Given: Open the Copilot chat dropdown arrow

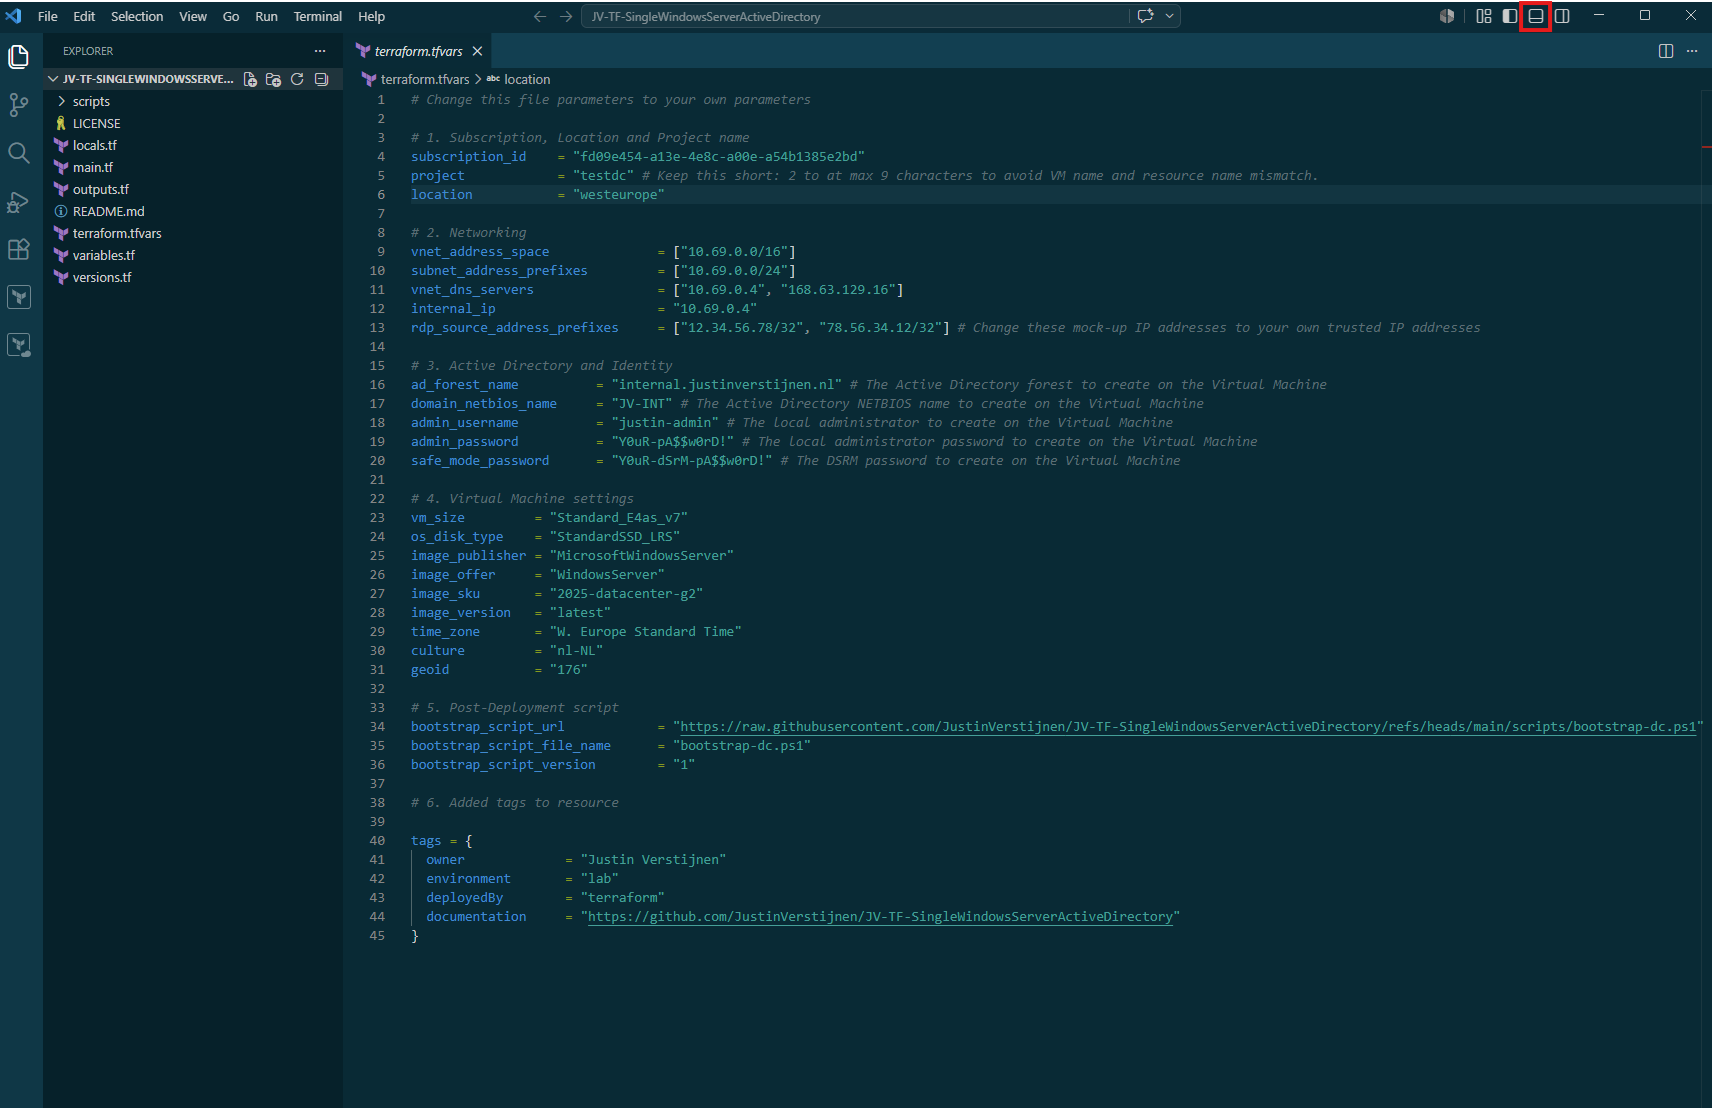Looking at the screenshot, I should [1169, 16].
